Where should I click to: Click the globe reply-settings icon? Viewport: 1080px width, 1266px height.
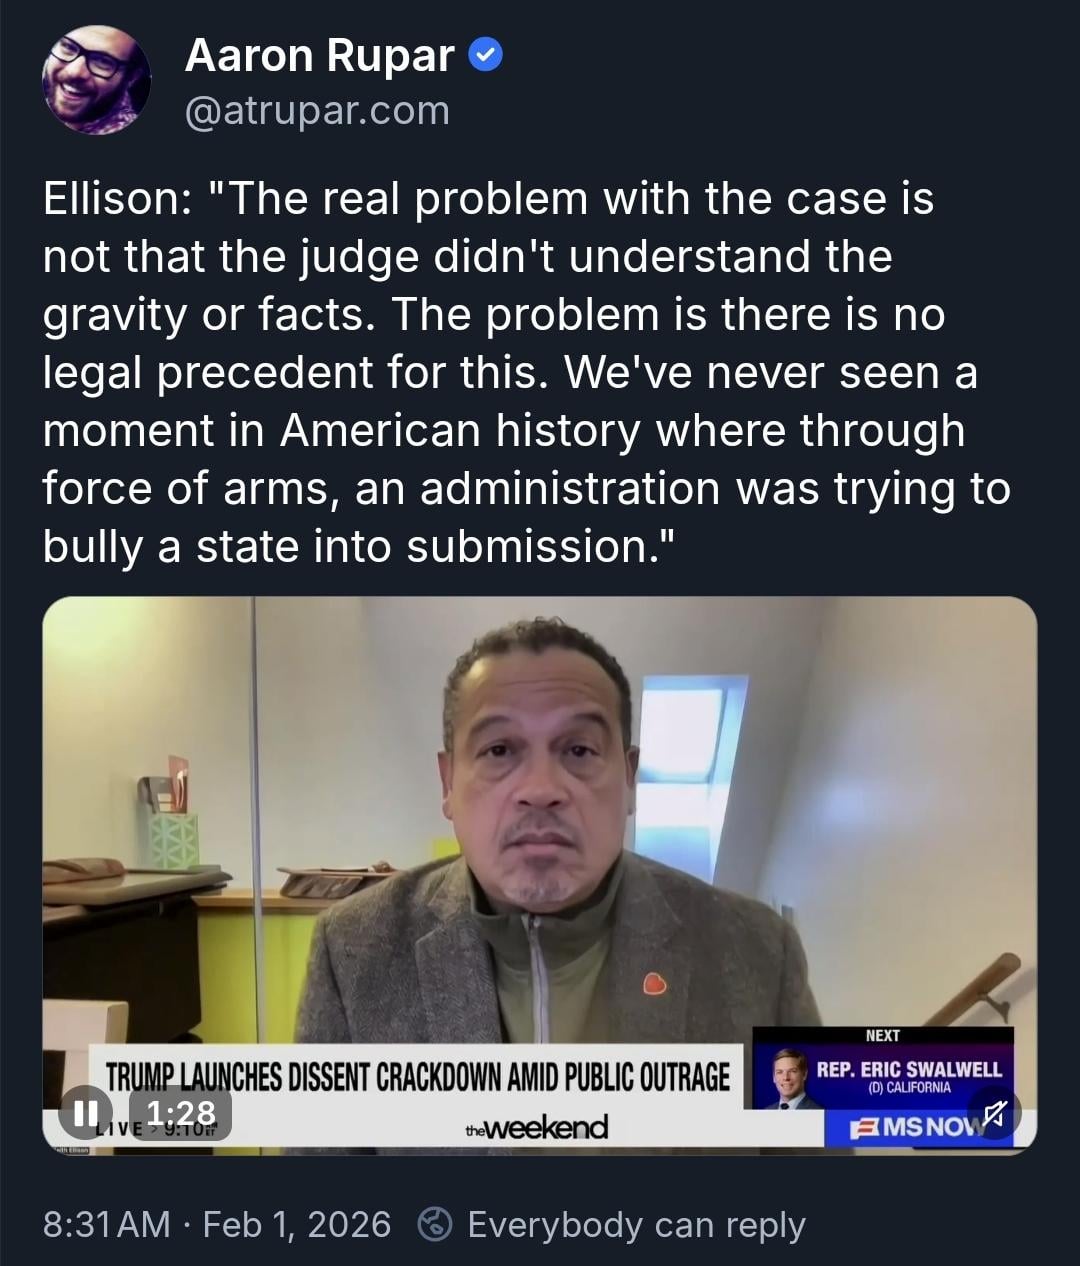pos(434,1224)
